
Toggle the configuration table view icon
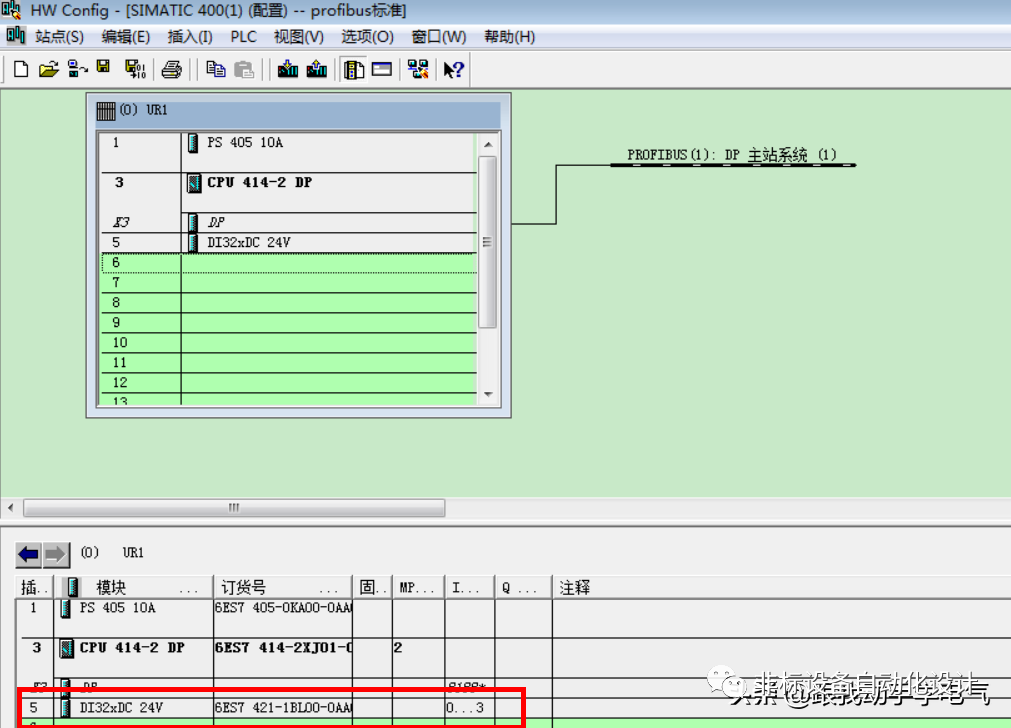[x=383, y=69]
